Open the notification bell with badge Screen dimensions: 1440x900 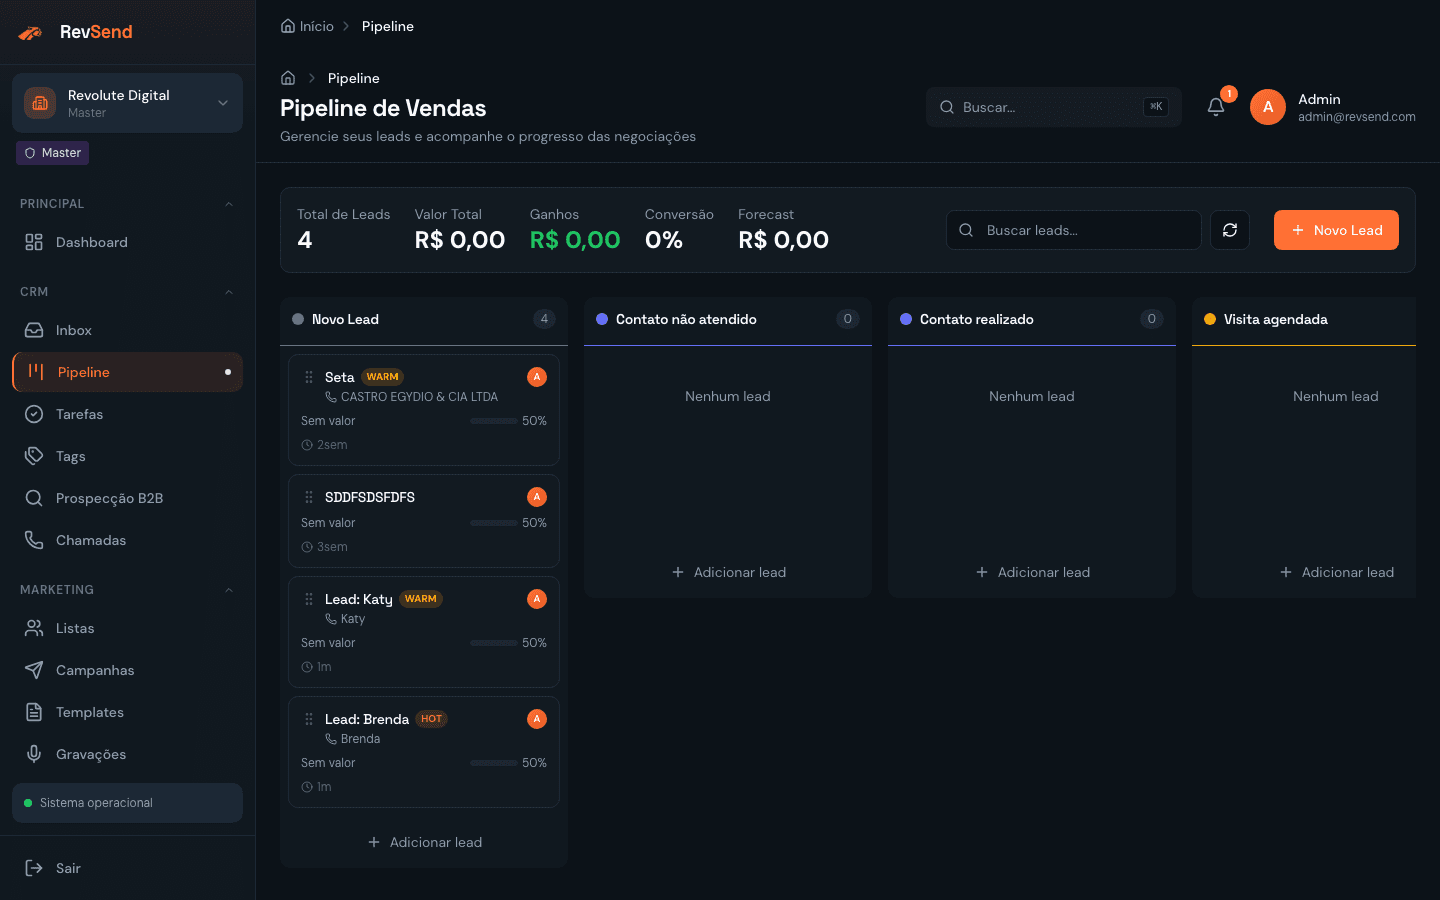[x=1215, y=106]
